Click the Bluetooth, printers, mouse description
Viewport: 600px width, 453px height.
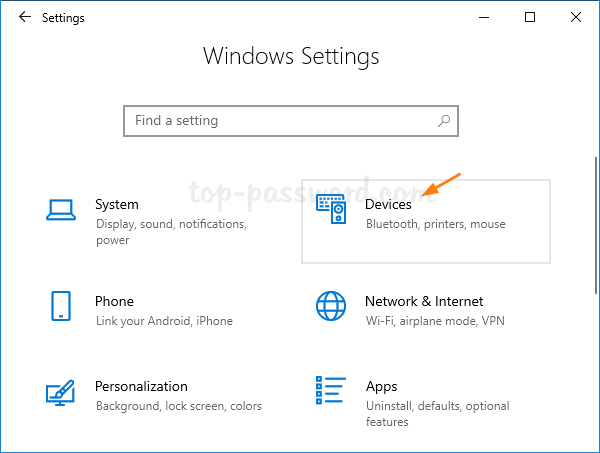coord(435,224)
